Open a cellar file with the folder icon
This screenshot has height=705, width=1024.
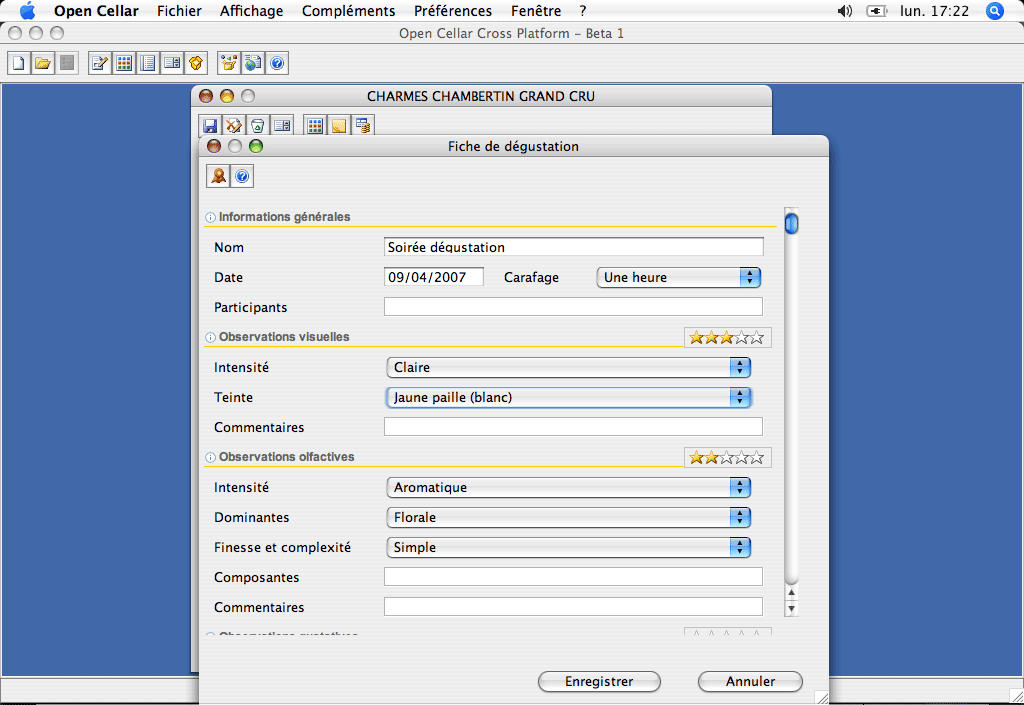click(43, 63)
